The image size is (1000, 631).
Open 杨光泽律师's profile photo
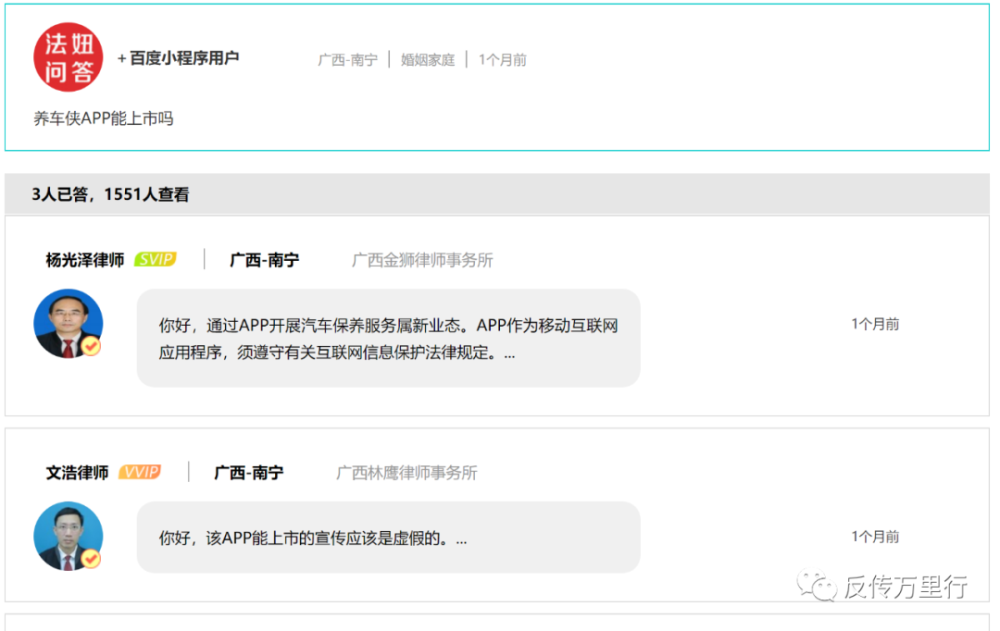pyautogui.click(x=68, y=323)
